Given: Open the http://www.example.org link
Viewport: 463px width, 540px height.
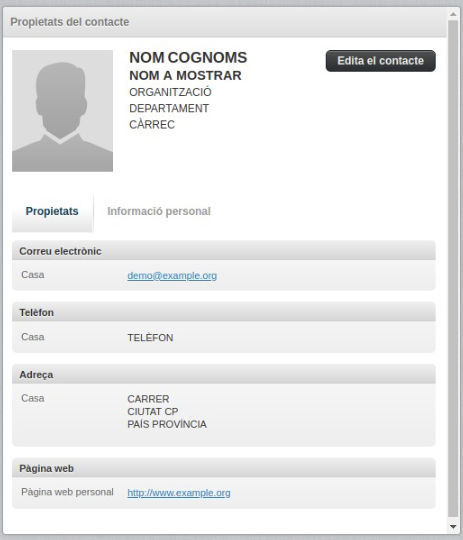Looking at the screenshot, I should coord(179,493).
